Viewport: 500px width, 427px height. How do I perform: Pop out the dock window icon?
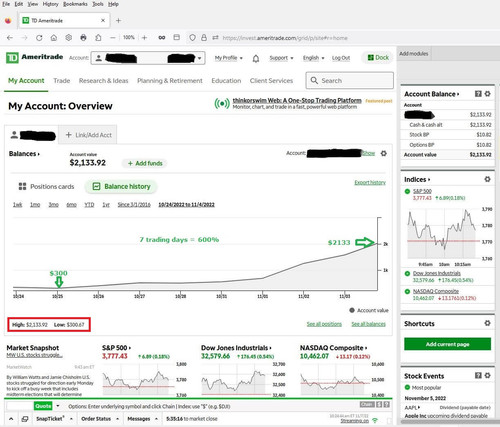(25, 419)
